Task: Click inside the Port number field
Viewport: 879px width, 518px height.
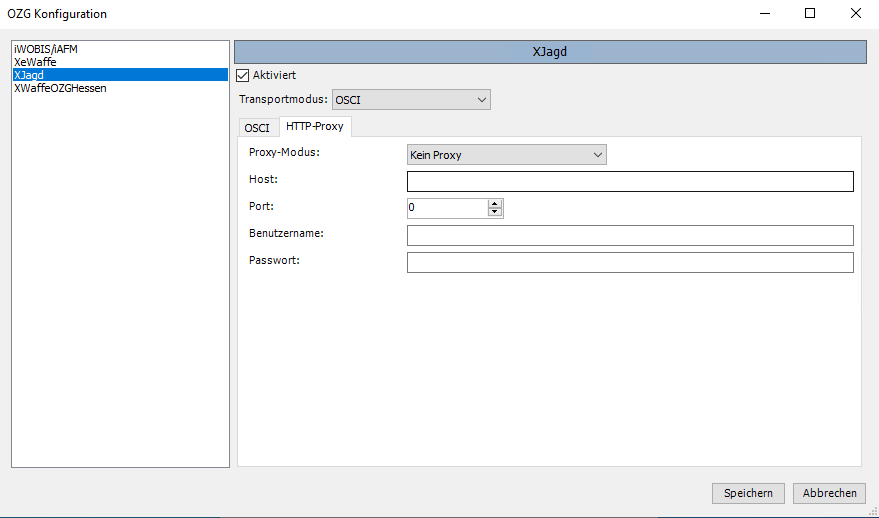Action: click(446, 208)
